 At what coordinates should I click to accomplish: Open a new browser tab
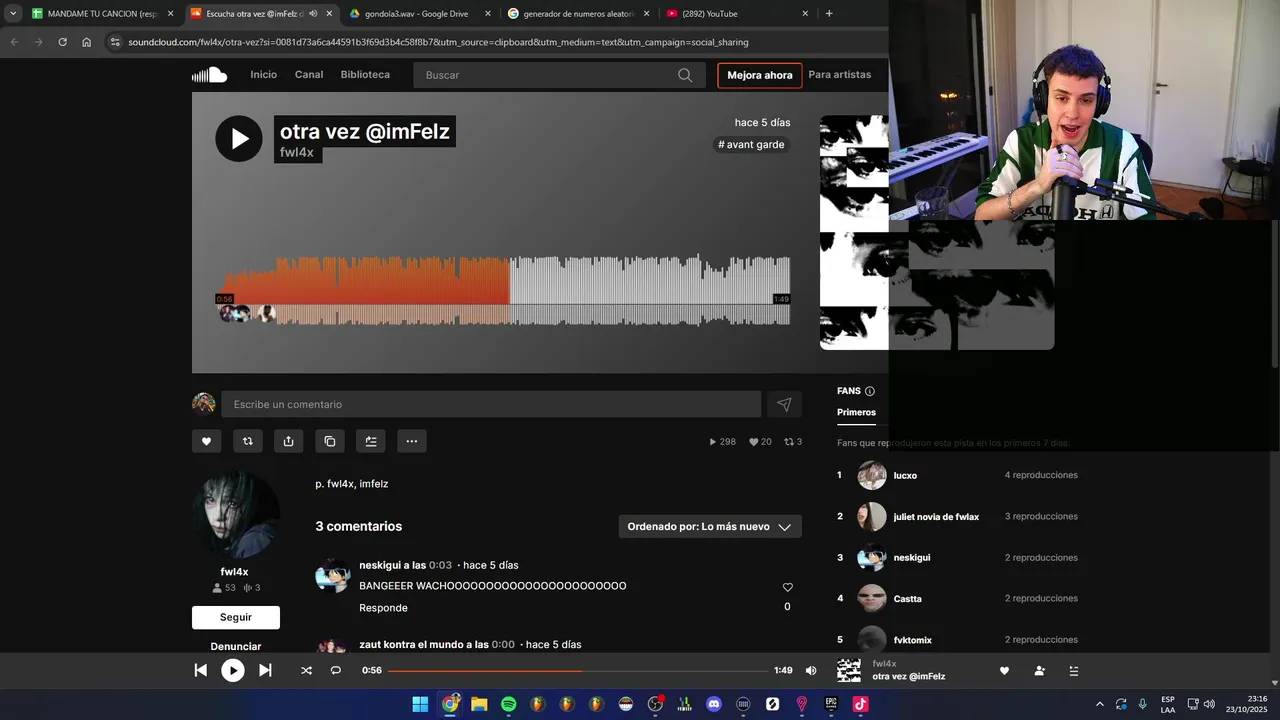click(829, 14)
